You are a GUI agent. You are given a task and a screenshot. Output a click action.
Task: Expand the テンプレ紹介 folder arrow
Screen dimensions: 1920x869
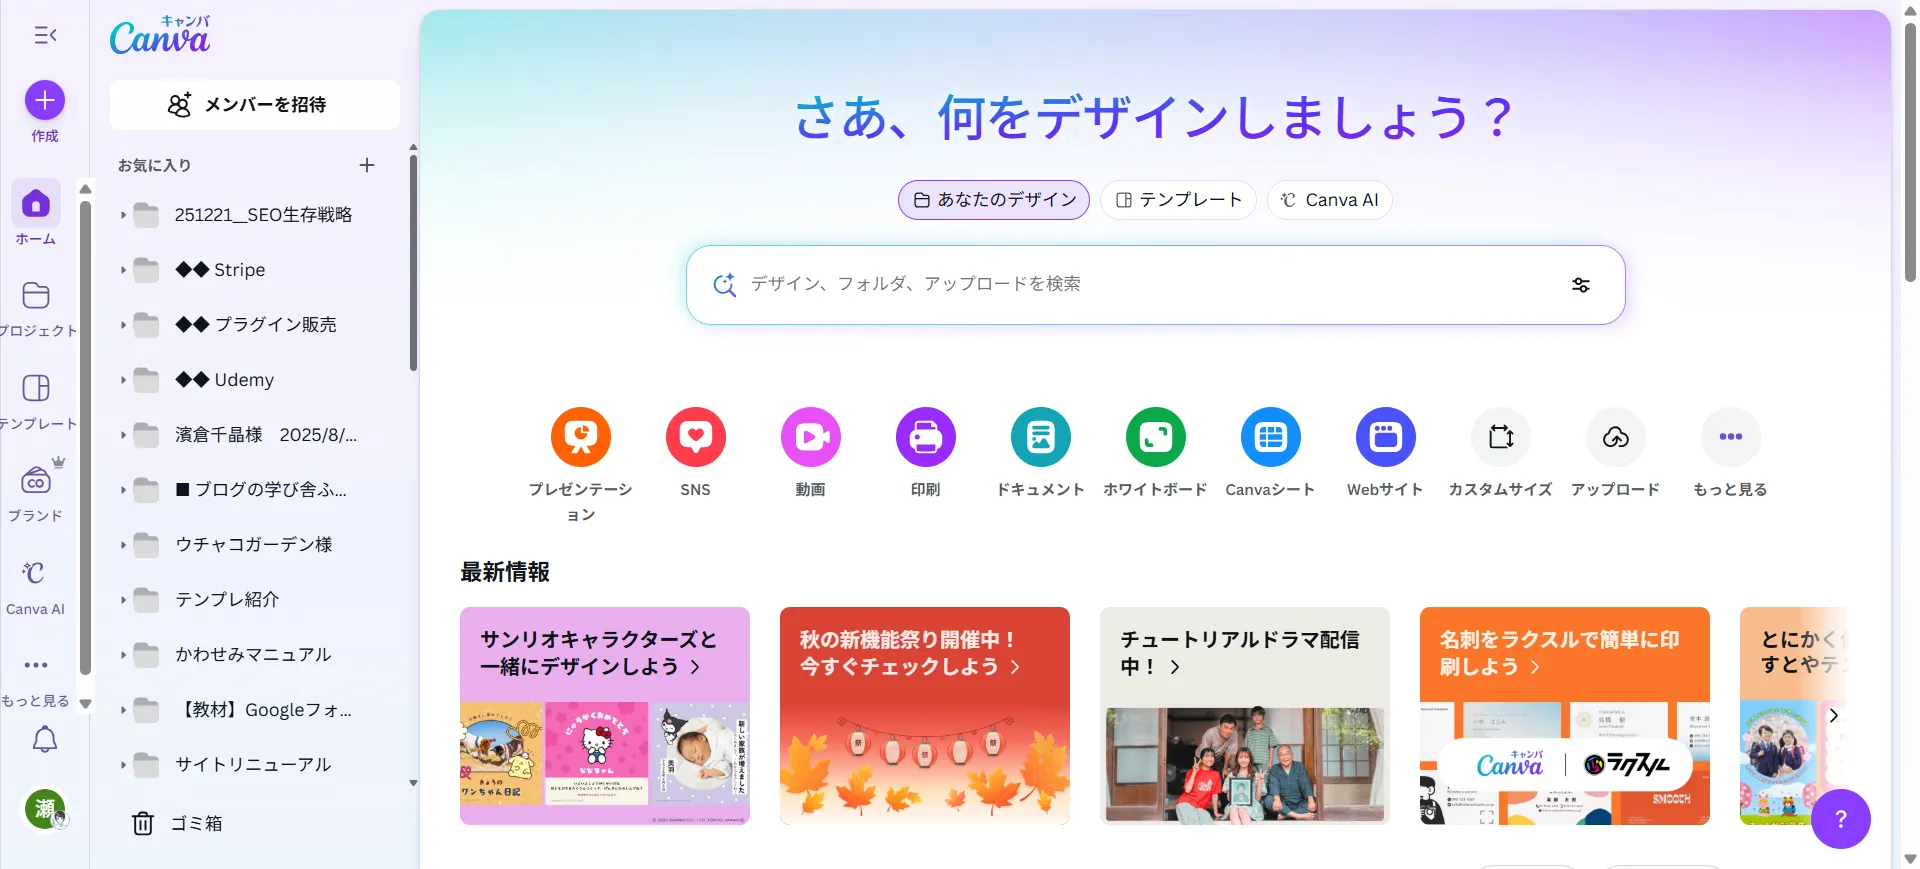pos(123,600)
